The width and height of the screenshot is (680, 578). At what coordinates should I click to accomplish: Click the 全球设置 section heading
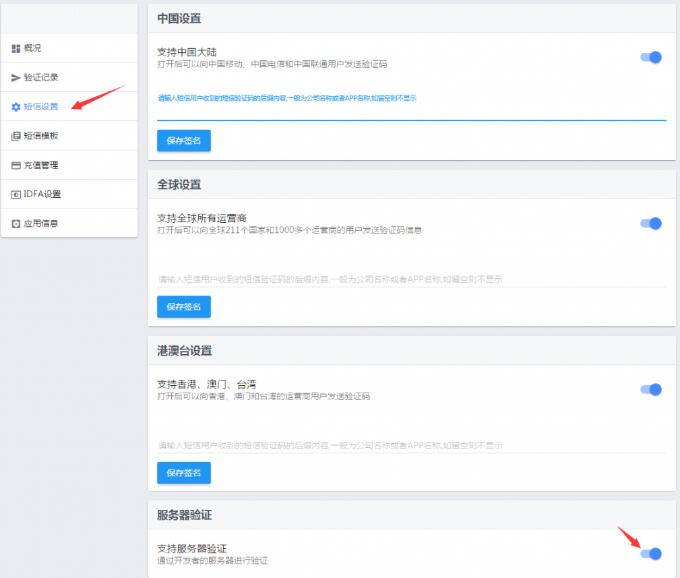[x=179, y=185]
